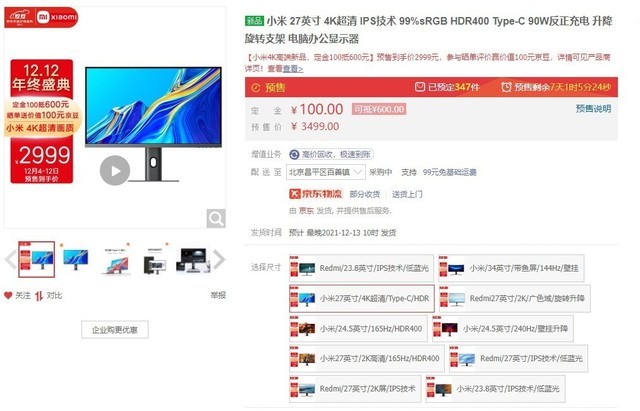
Task: Choose the Redmi/27英寸/IPS技术/低蓝光 size option
Action: [519, 358]
